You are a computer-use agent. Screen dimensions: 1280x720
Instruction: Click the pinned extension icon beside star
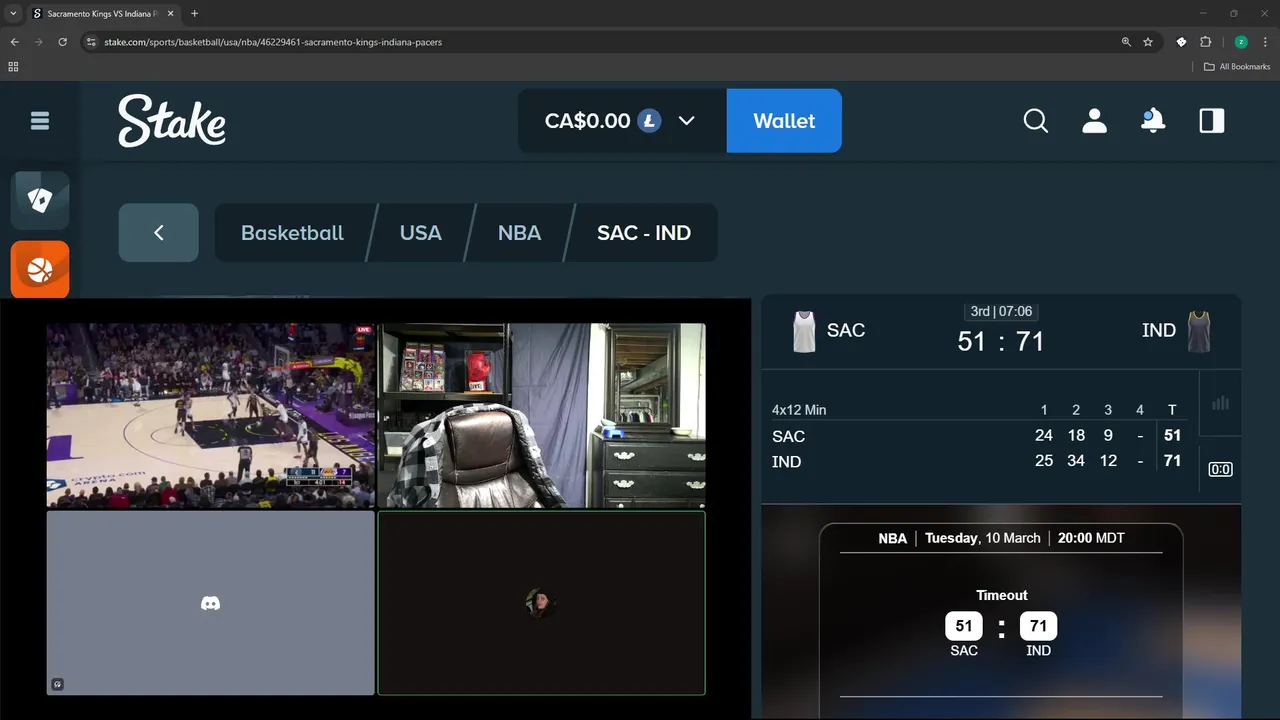pos(1181,42)
